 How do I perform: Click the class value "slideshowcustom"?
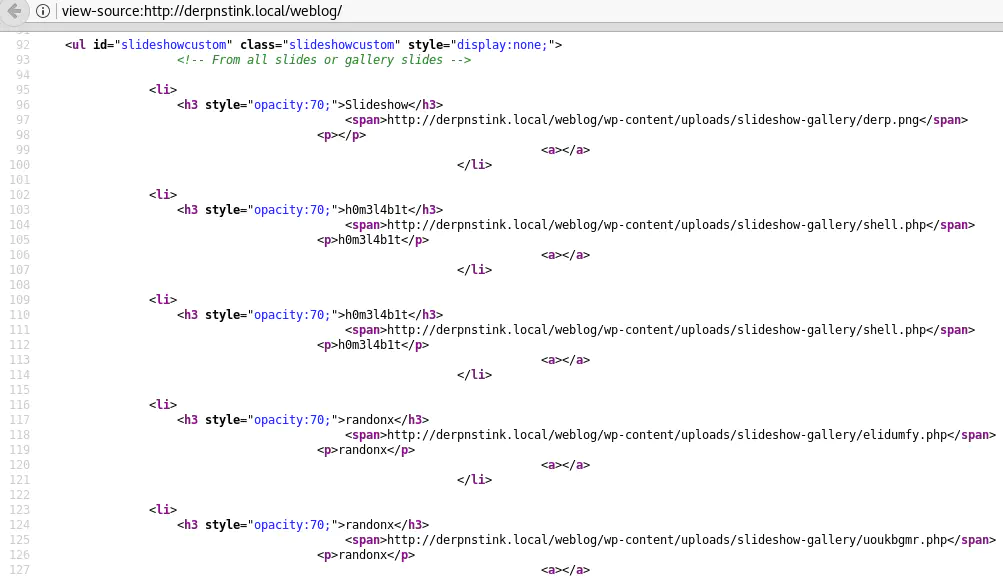click(x=342, y=45)
